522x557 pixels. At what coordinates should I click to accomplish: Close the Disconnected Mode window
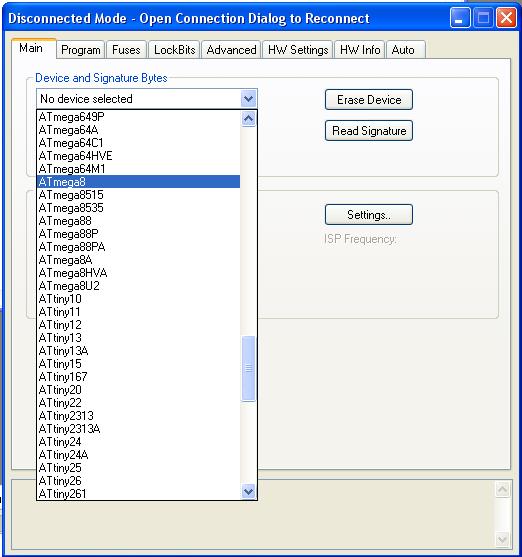[506, 18]
